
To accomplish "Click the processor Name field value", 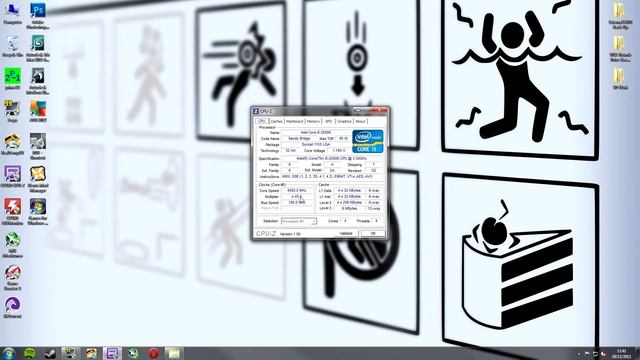I will (x=316, y=133).
